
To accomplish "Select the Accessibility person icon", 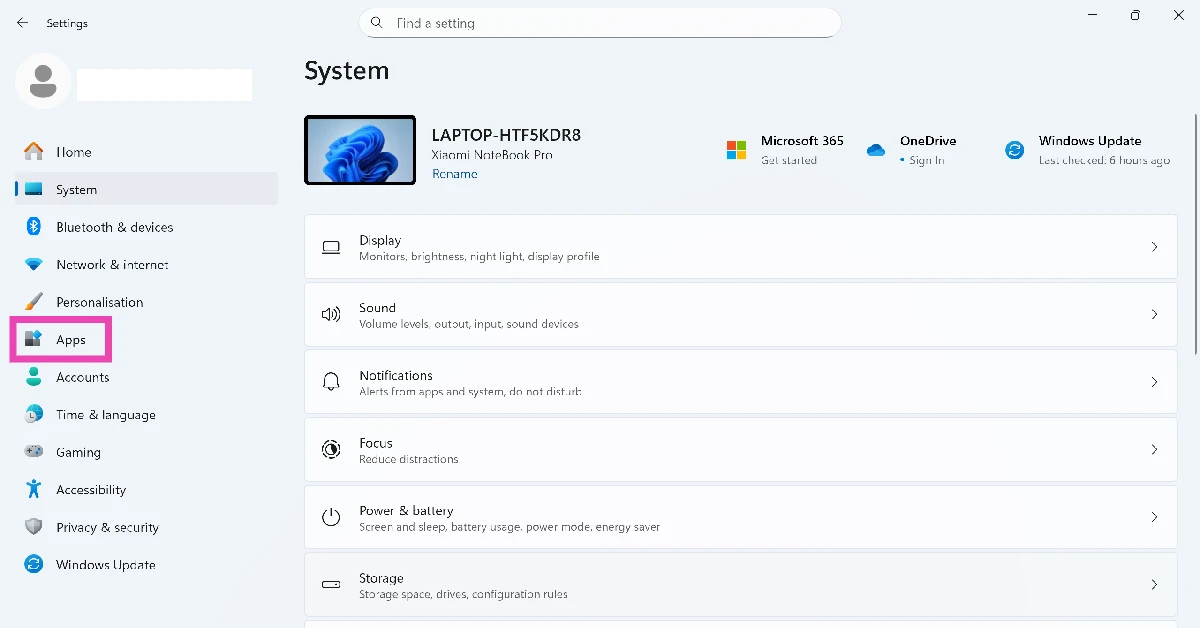I will point(33,489).
